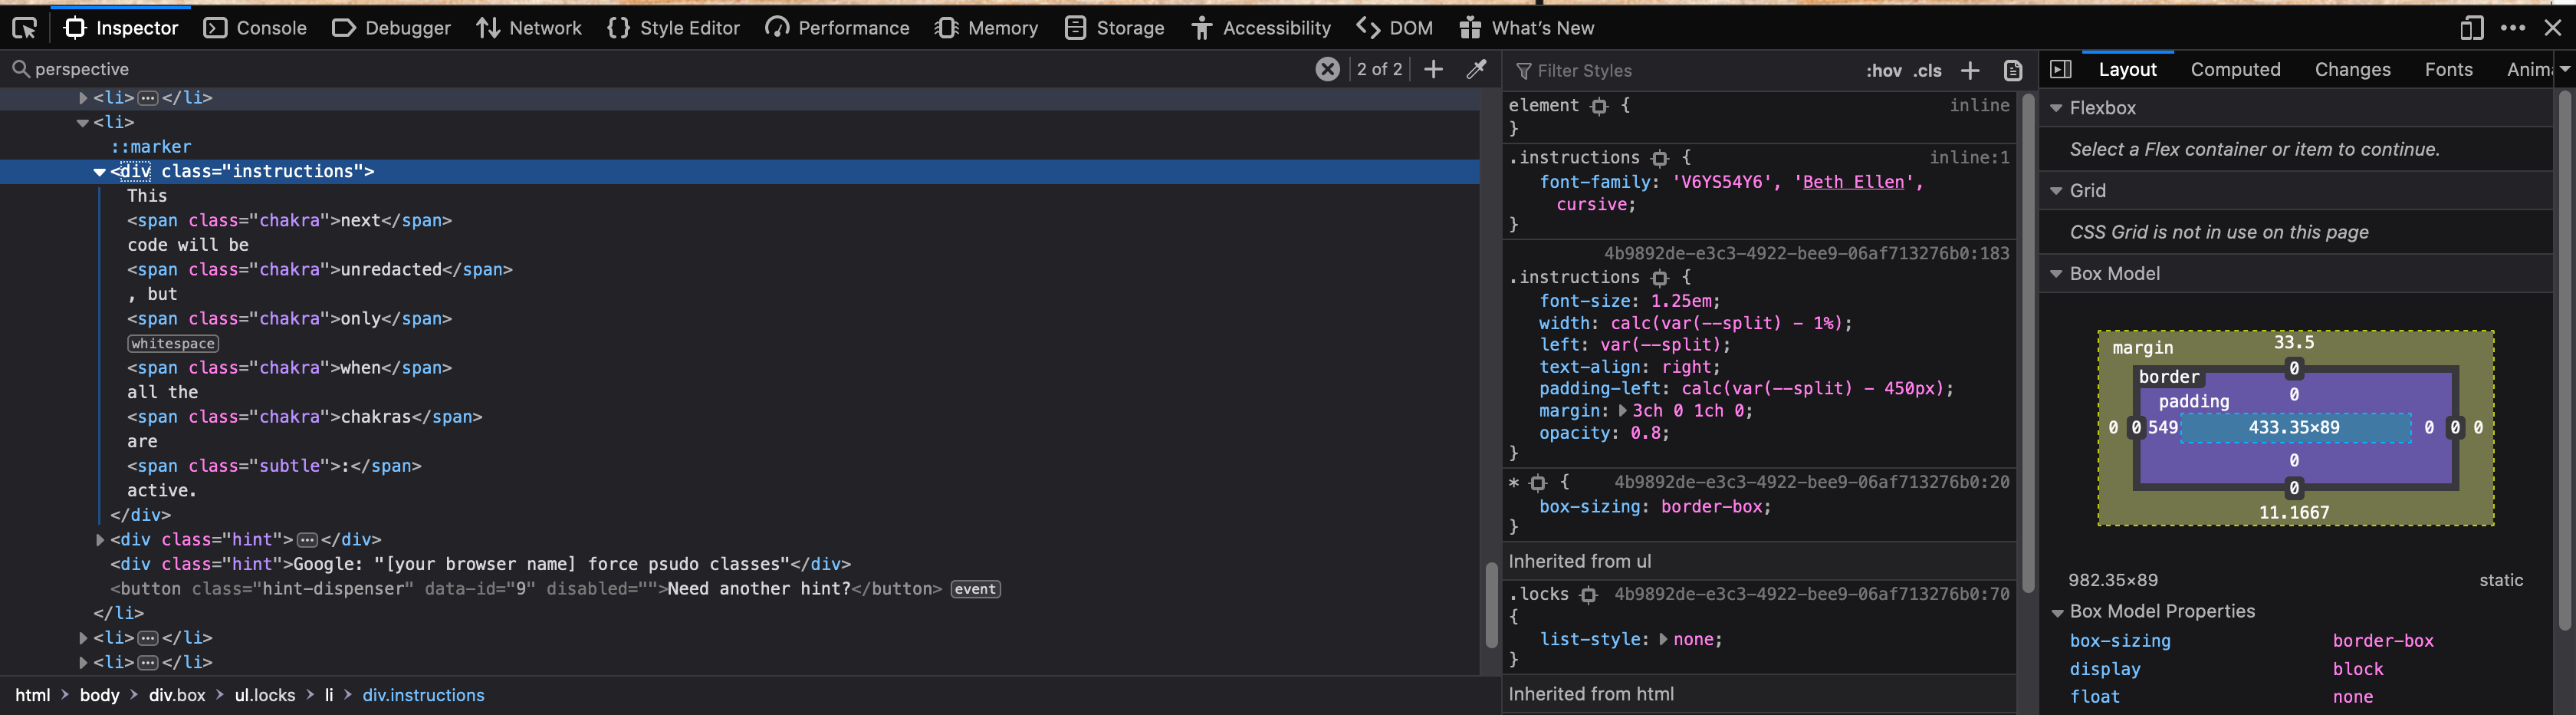Select the div.box breadcrumb
2576x715 pixels.
pyautogui.click(x=177, y=695)
